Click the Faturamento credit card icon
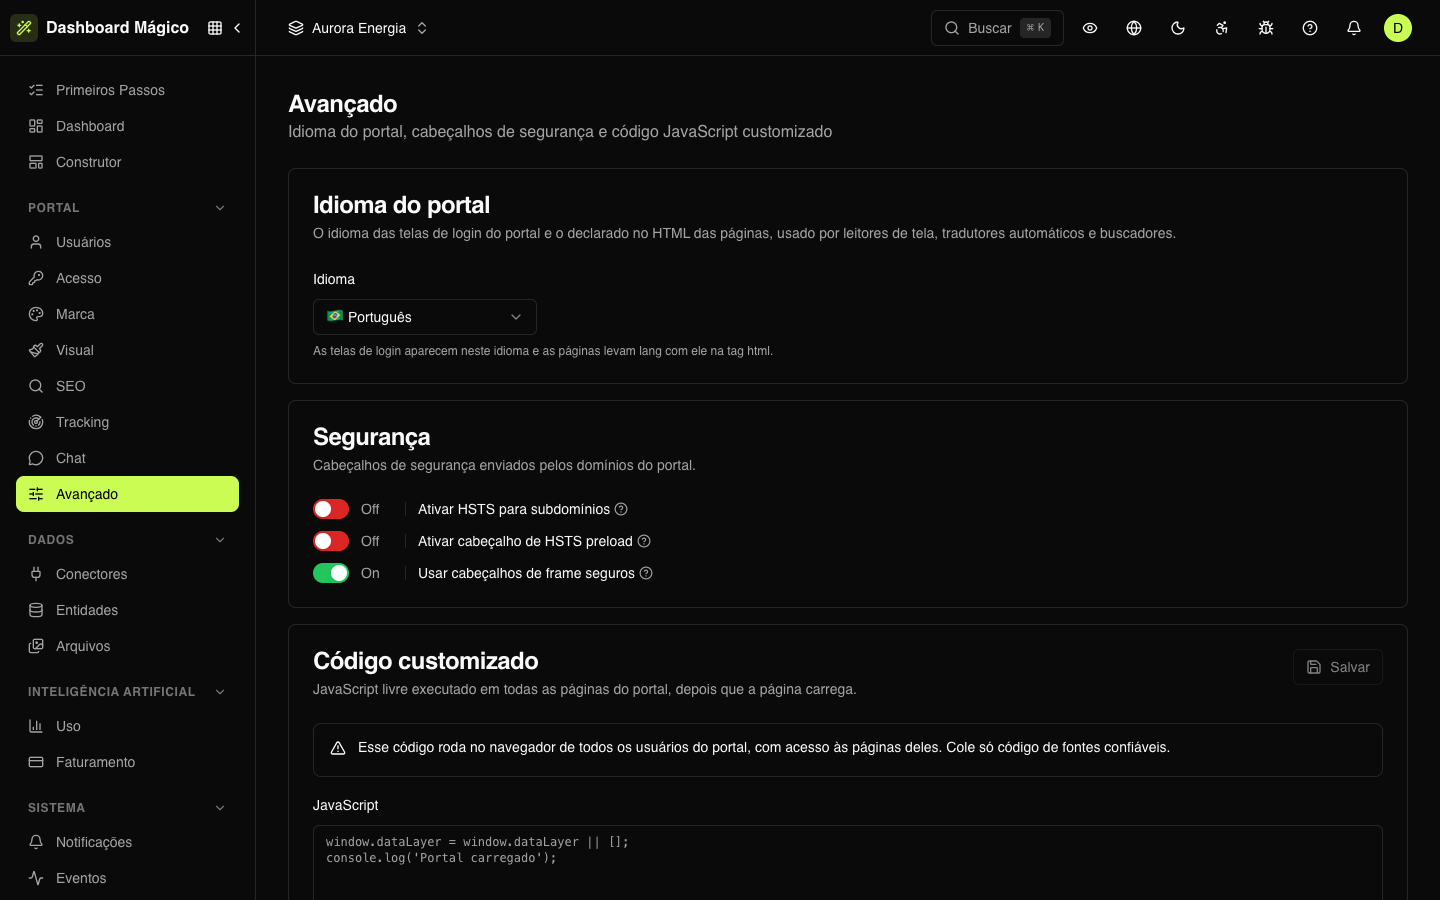The height and width of the screenshot is (900, 1440). (x=36, y=762)
